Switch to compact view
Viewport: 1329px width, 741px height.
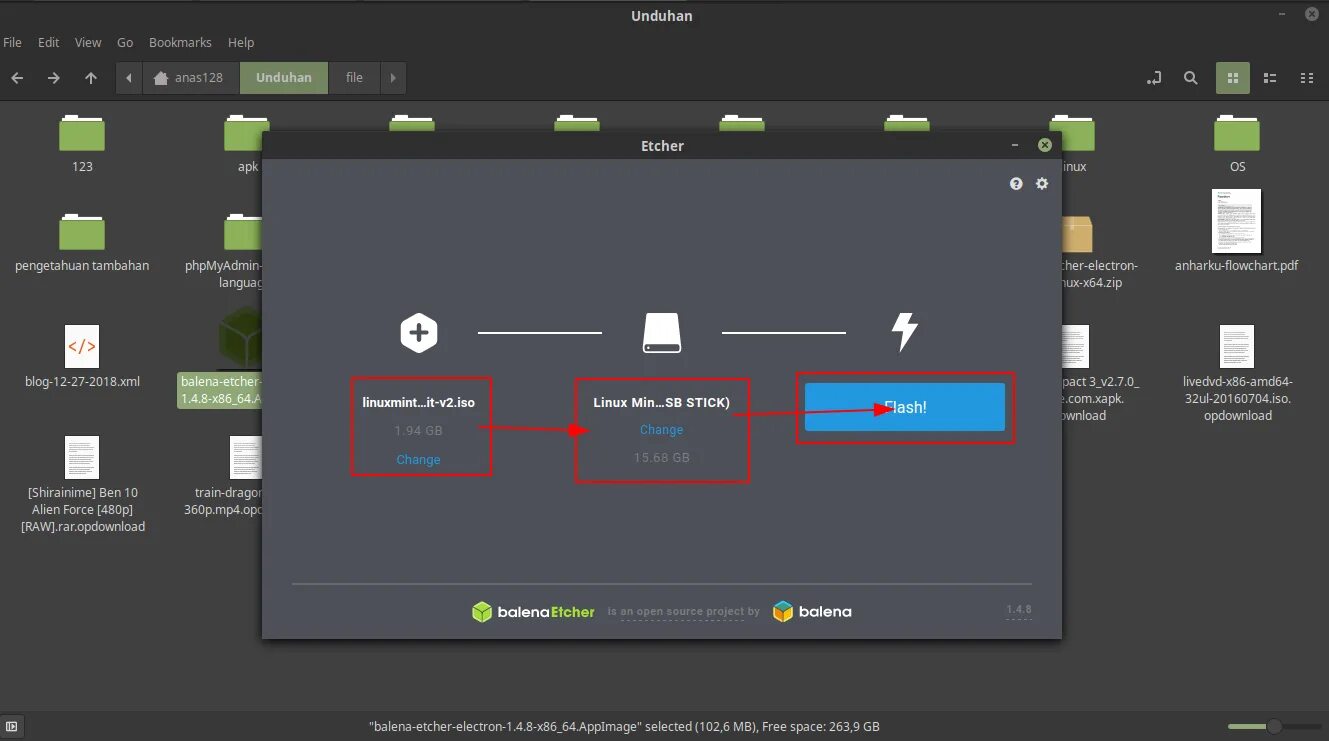pyautogui.click(x=1306, y=78)
